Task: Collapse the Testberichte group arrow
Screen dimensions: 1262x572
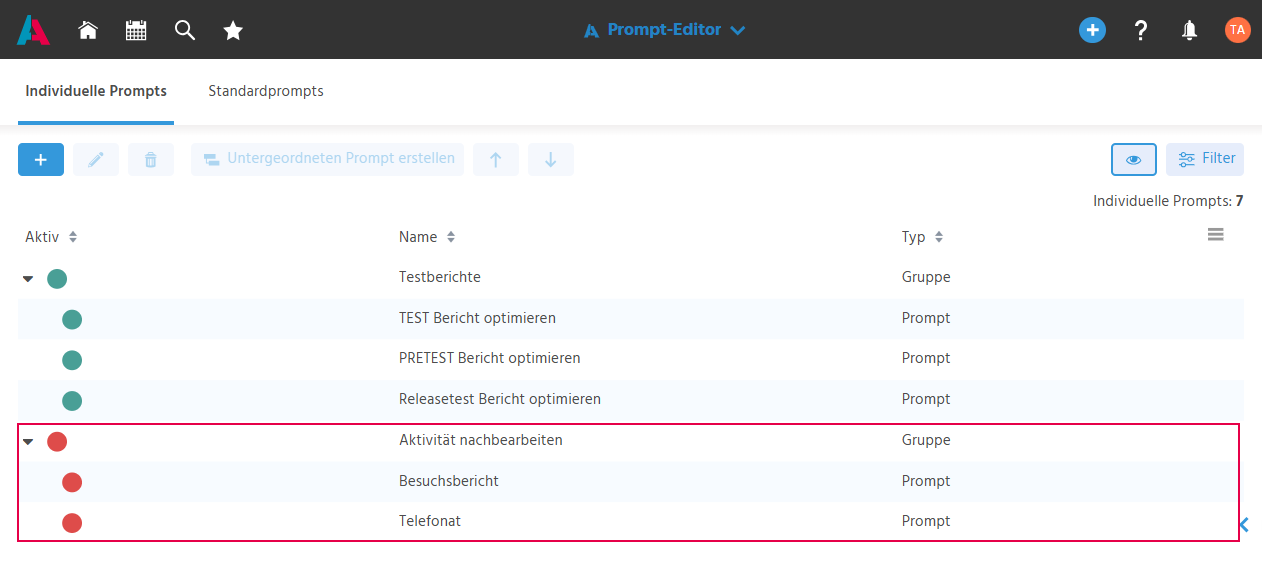Action: (28, 279)
